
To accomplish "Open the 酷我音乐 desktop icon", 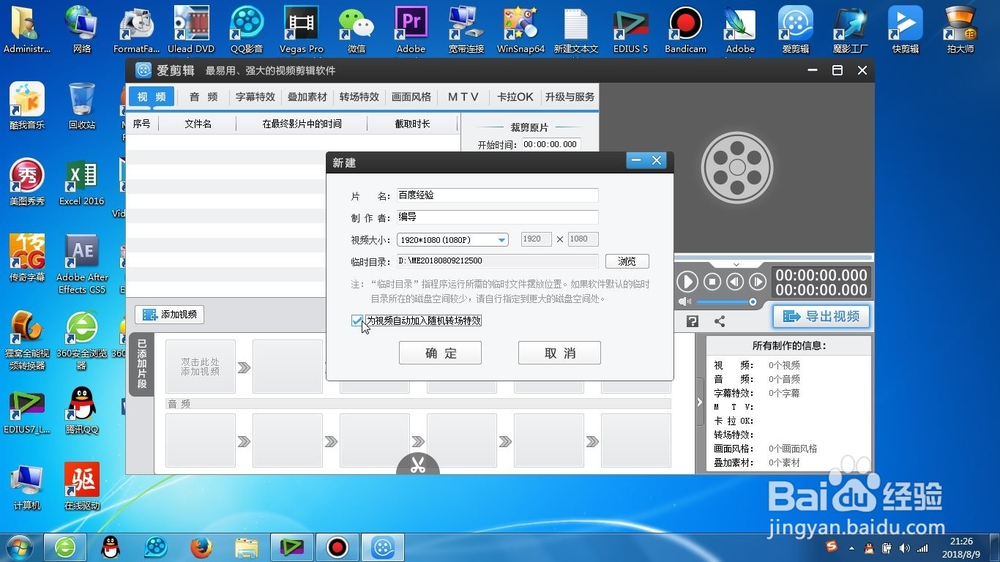I will [27, 106].
